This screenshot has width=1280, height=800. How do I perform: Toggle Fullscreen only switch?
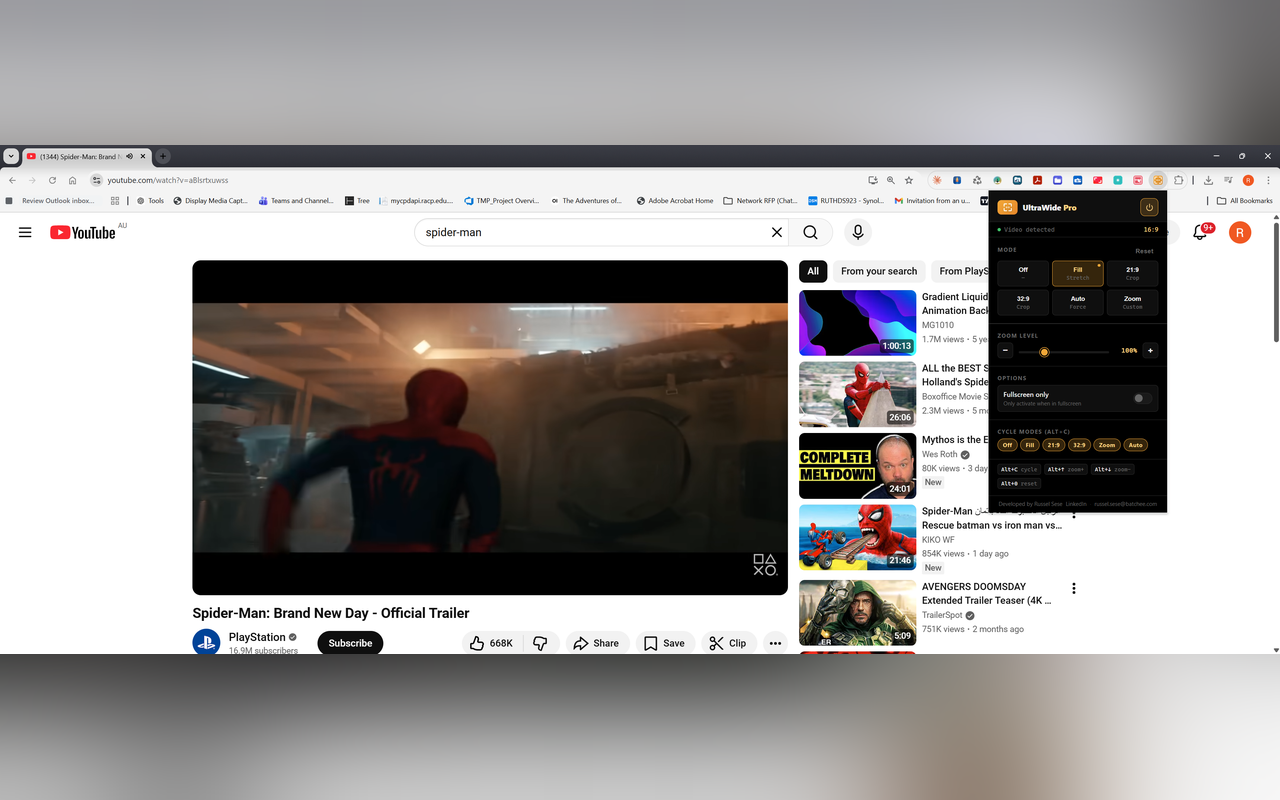pos(1142,398)
